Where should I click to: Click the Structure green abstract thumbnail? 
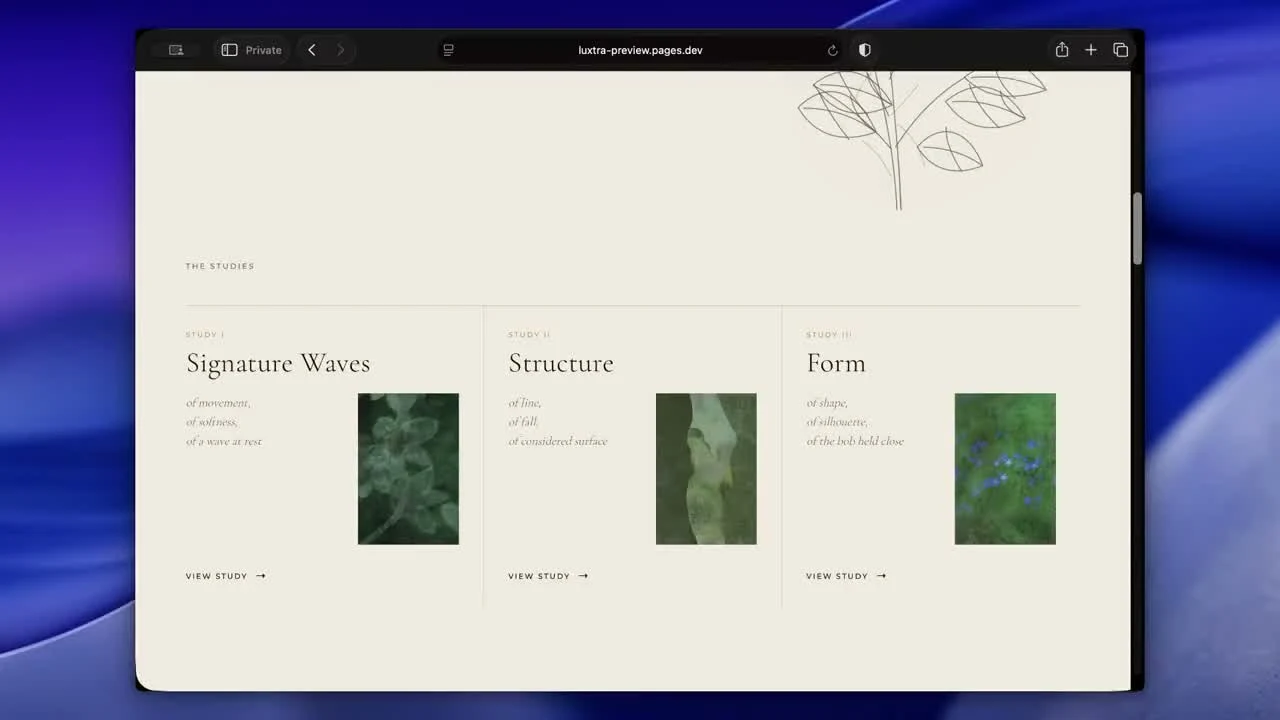tap(706, 469)
